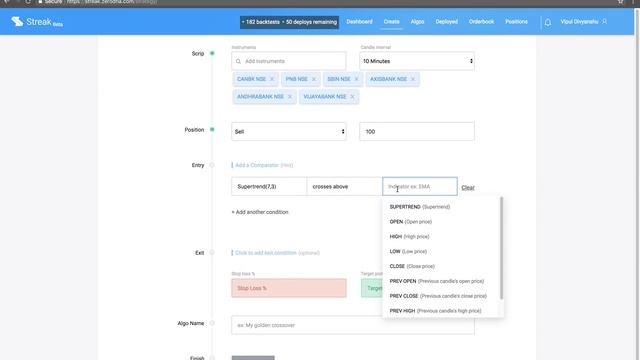View the Positions tab
This screenshot has width=640, height=360.
pos(516,22)
